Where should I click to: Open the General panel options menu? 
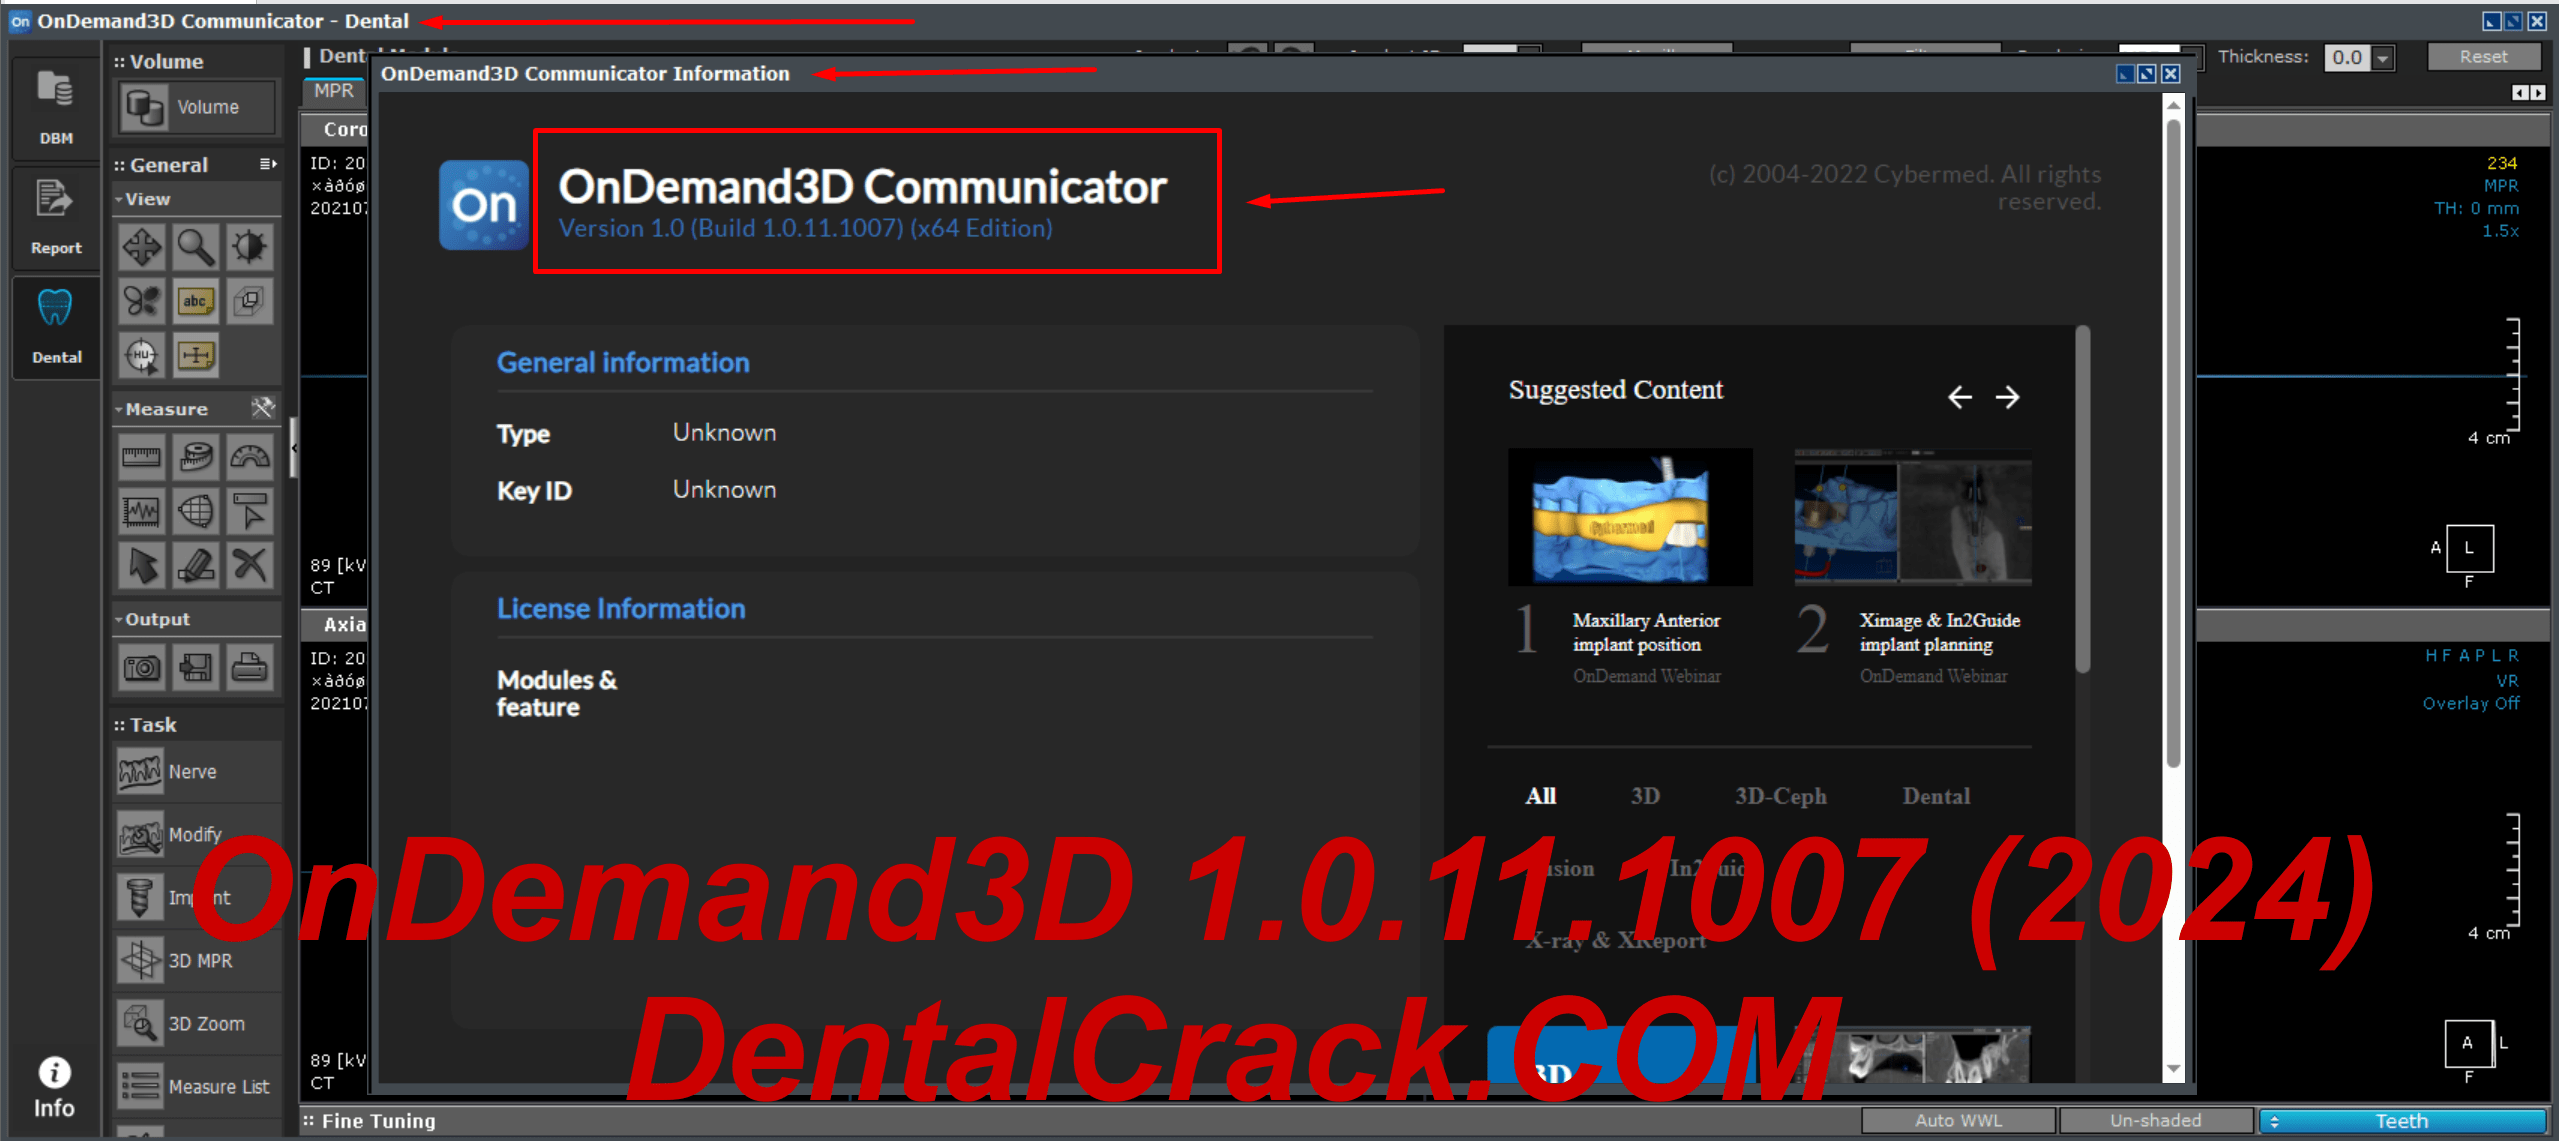click(x=267, y=164)
